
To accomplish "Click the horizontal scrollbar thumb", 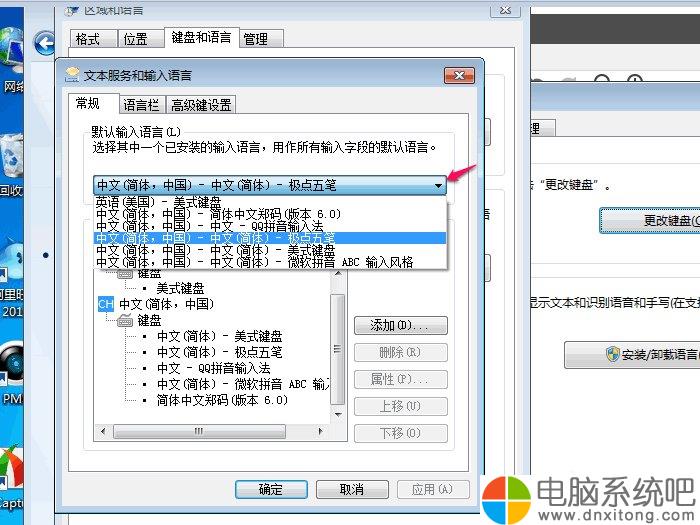I will 199,431.
